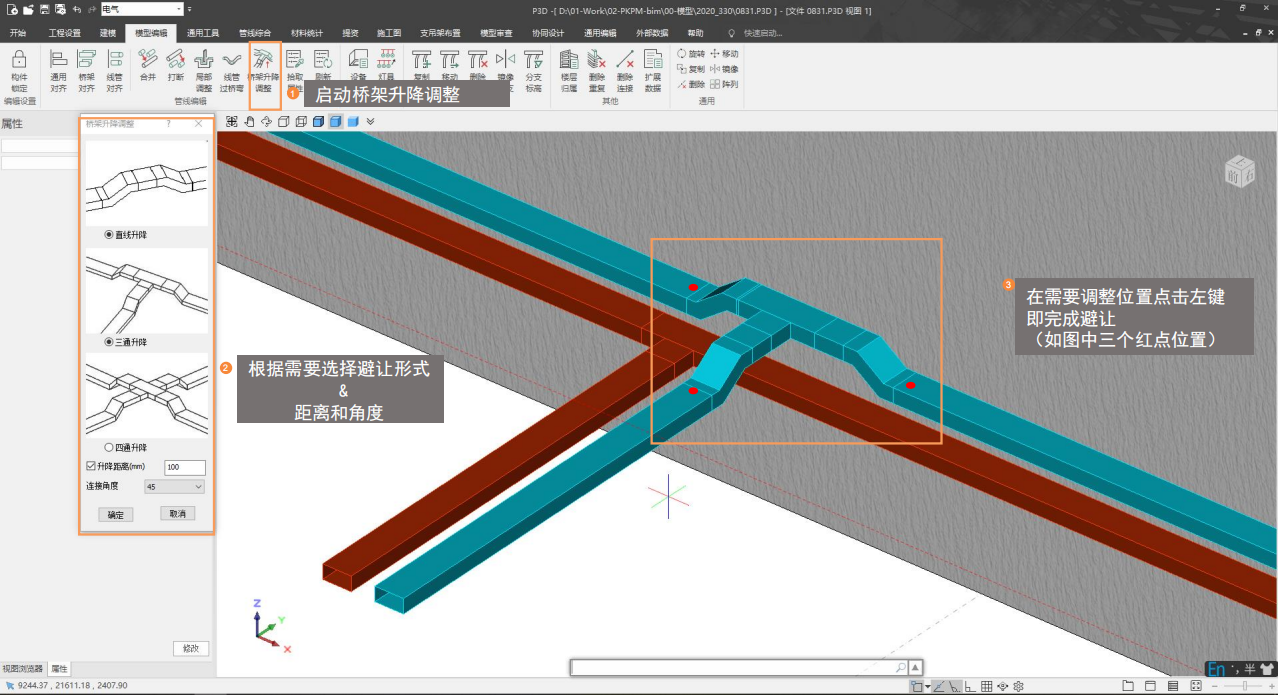Screen dimensions: 1279x695
Task: Click the zoom slider in status bar
Action: click(1243, 686)
